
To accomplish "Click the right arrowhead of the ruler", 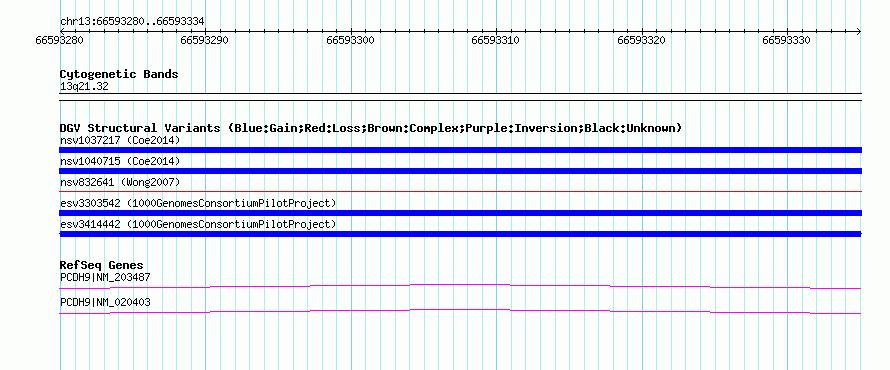I will (x=858, y=31).
